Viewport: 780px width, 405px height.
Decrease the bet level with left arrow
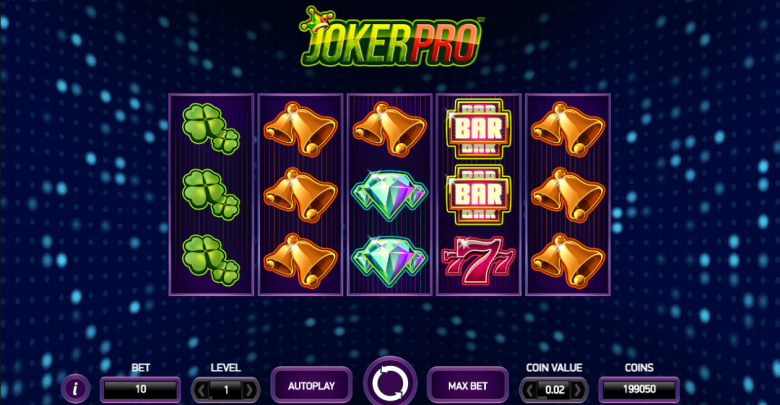201,390
